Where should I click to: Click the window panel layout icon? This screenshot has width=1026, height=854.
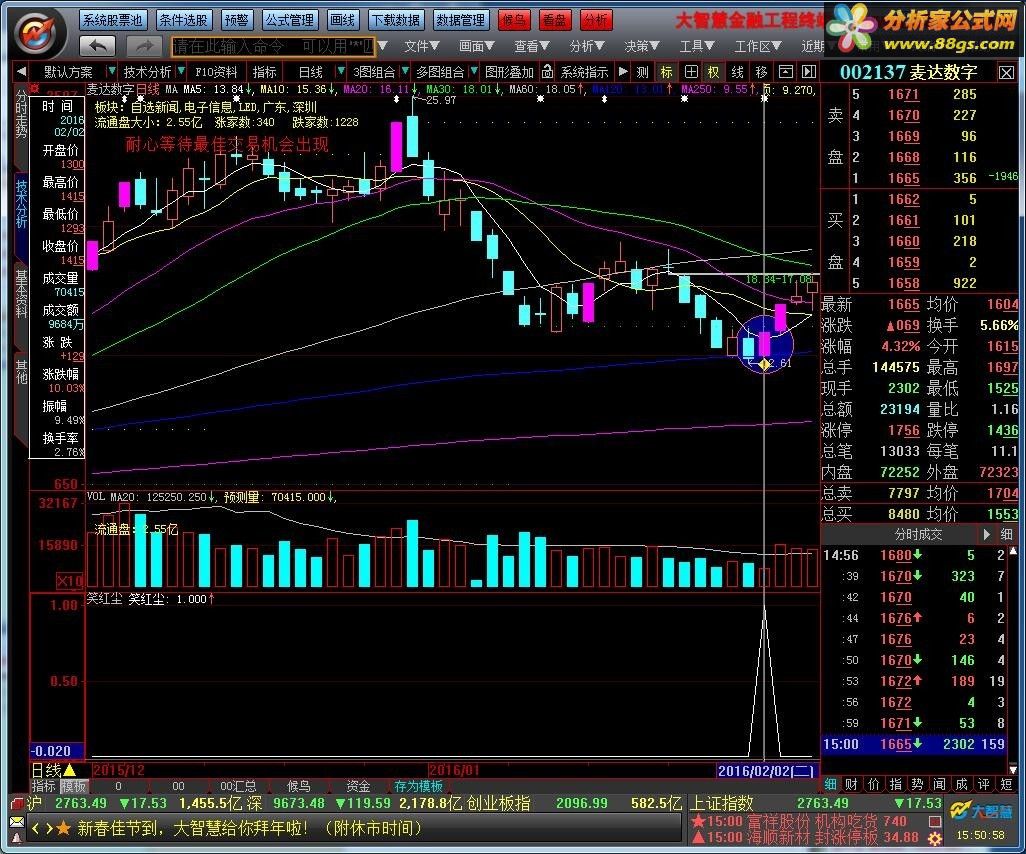(786, 72)
